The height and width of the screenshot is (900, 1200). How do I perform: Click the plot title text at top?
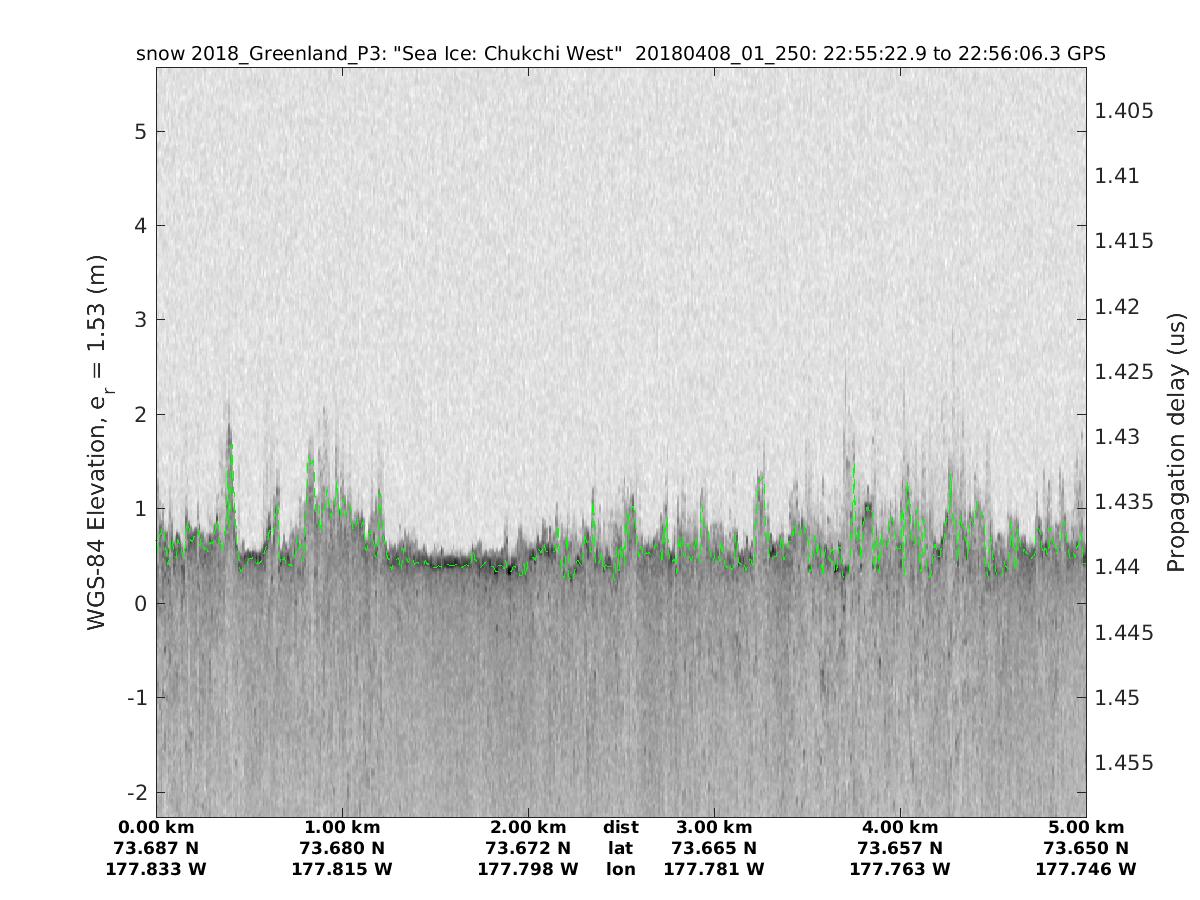coord(620,54)
